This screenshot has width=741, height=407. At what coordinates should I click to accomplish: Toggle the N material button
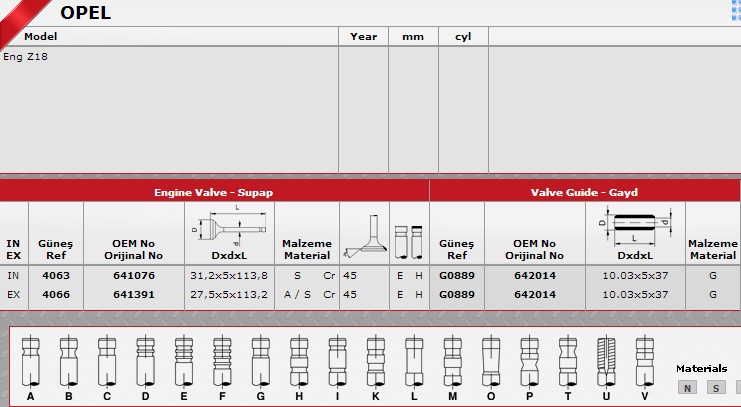[x=688, y=388]
